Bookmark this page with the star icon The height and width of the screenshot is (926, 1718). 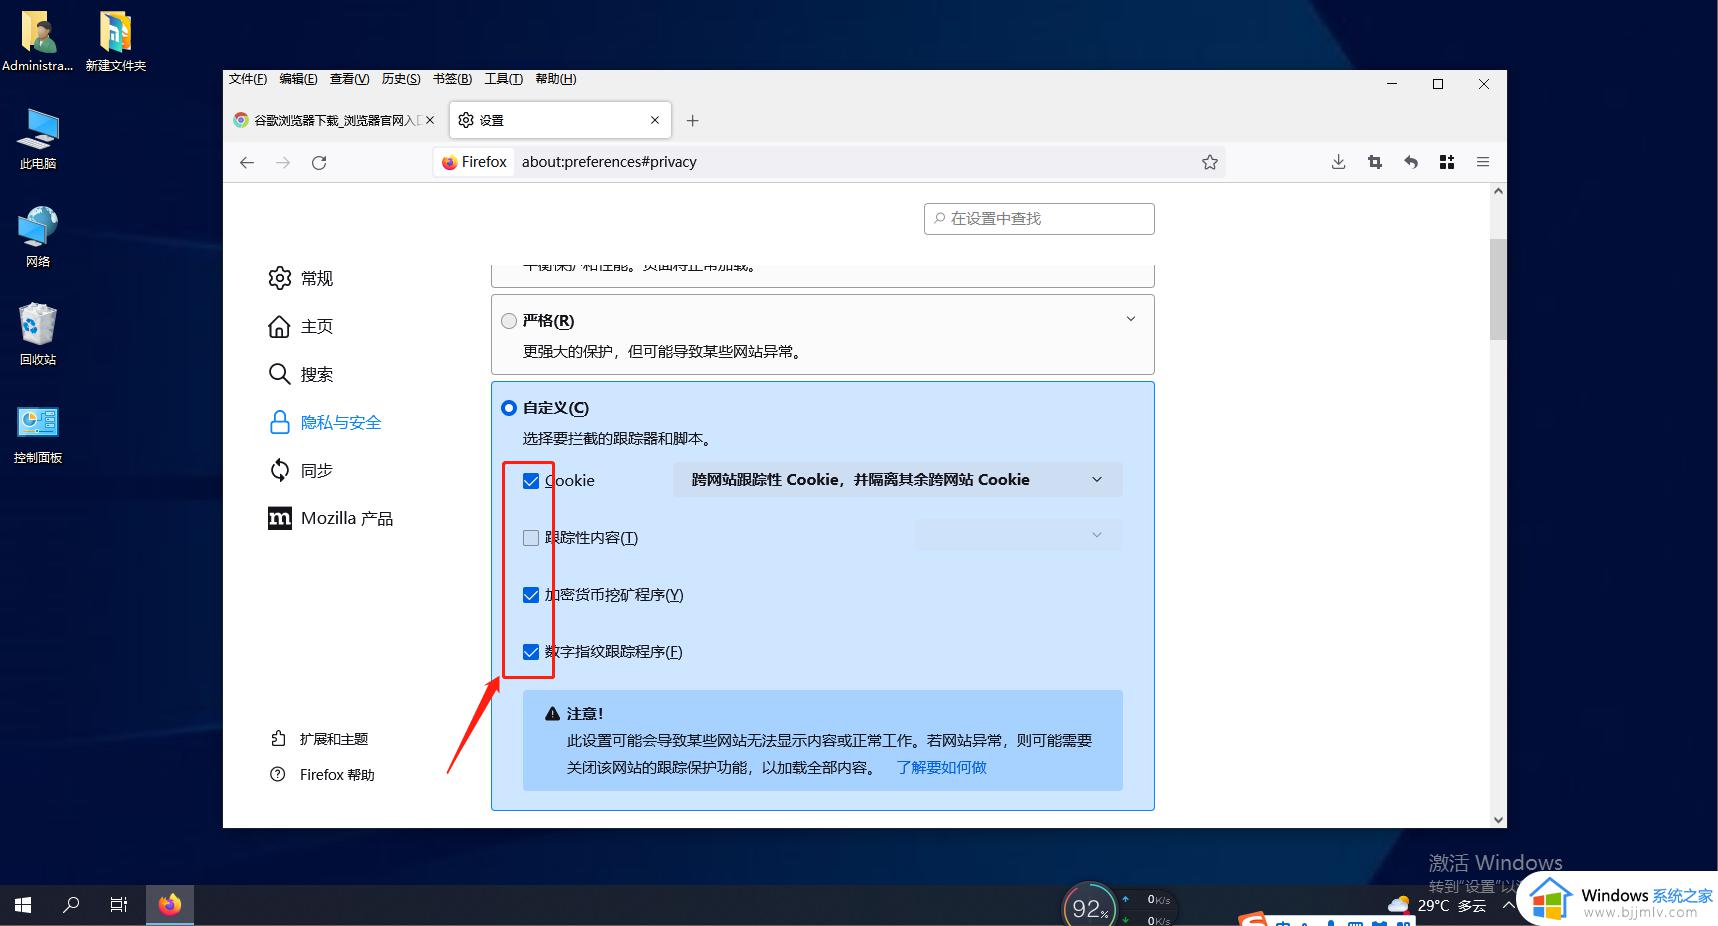click(x=1210, y=162)
